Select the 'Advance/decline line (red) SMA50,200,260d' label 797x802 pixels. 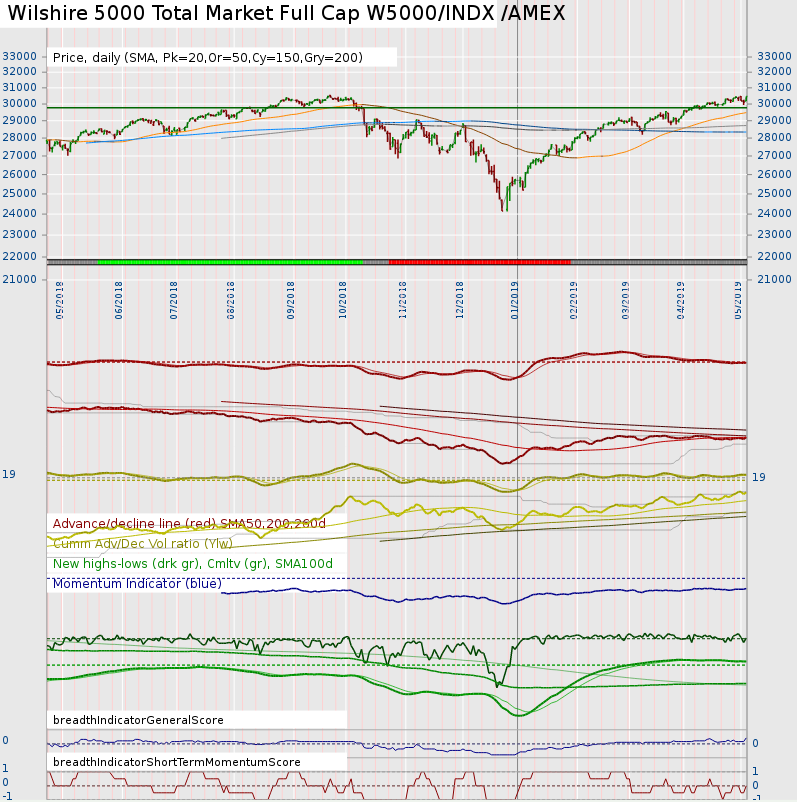click(189, 523)
